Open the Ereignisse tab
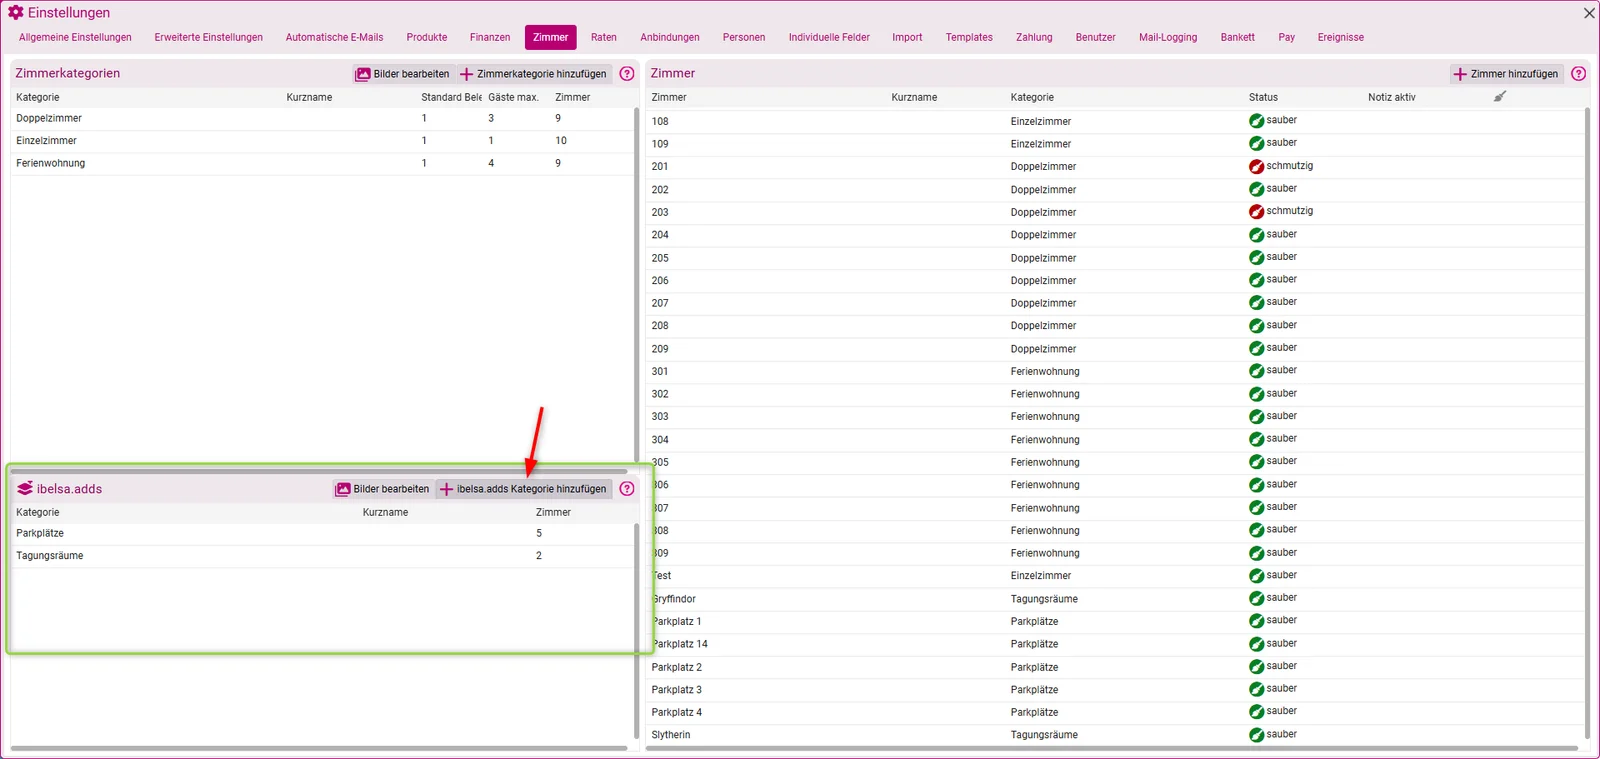The width and height of the screenshot is (1600, 759). click(1341, 38)
